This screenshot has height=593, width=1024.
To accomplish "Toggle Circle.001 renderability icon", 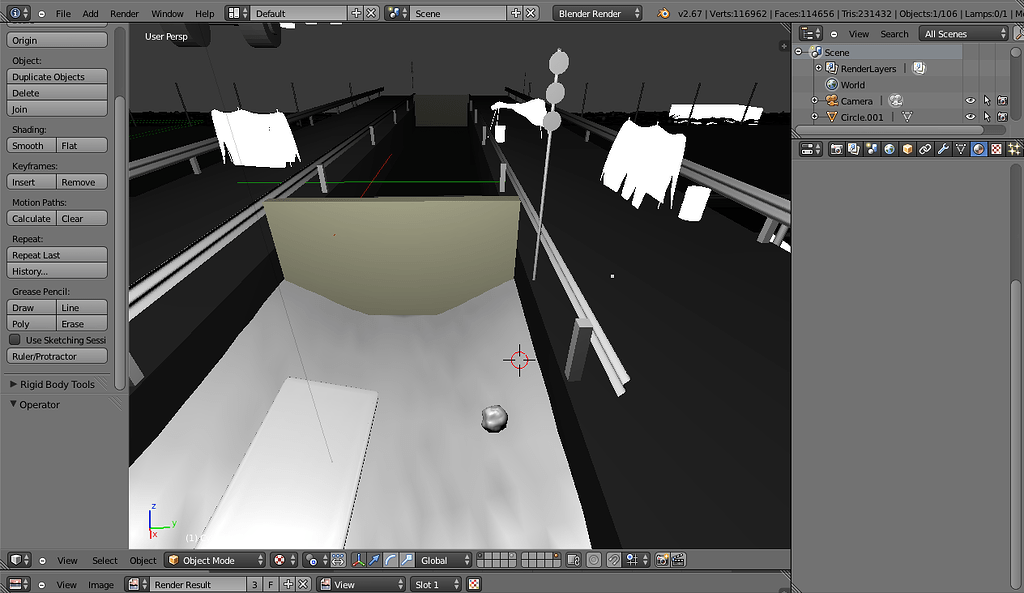I will click(x=1002, y=117).
